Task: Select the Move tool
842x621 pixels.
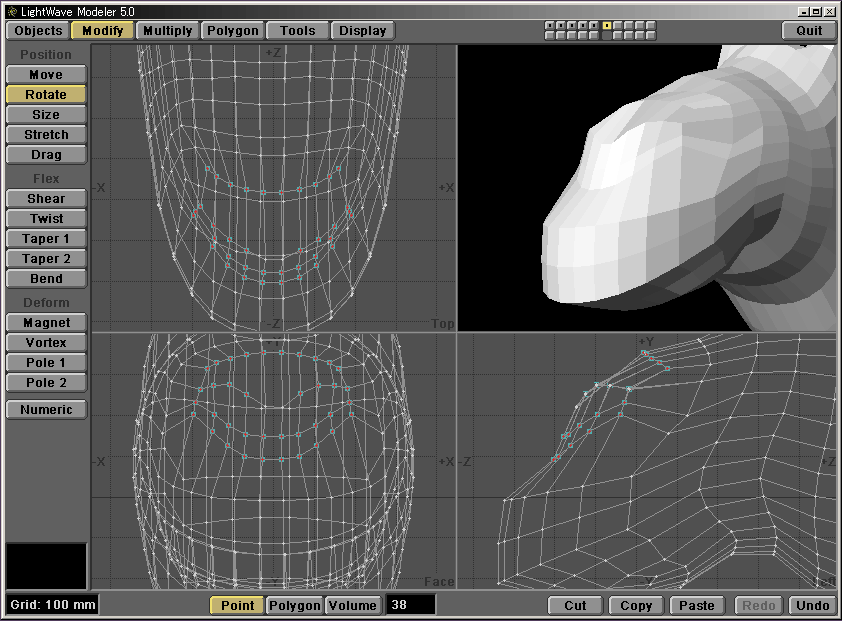Action: click(x=46, y=75)
